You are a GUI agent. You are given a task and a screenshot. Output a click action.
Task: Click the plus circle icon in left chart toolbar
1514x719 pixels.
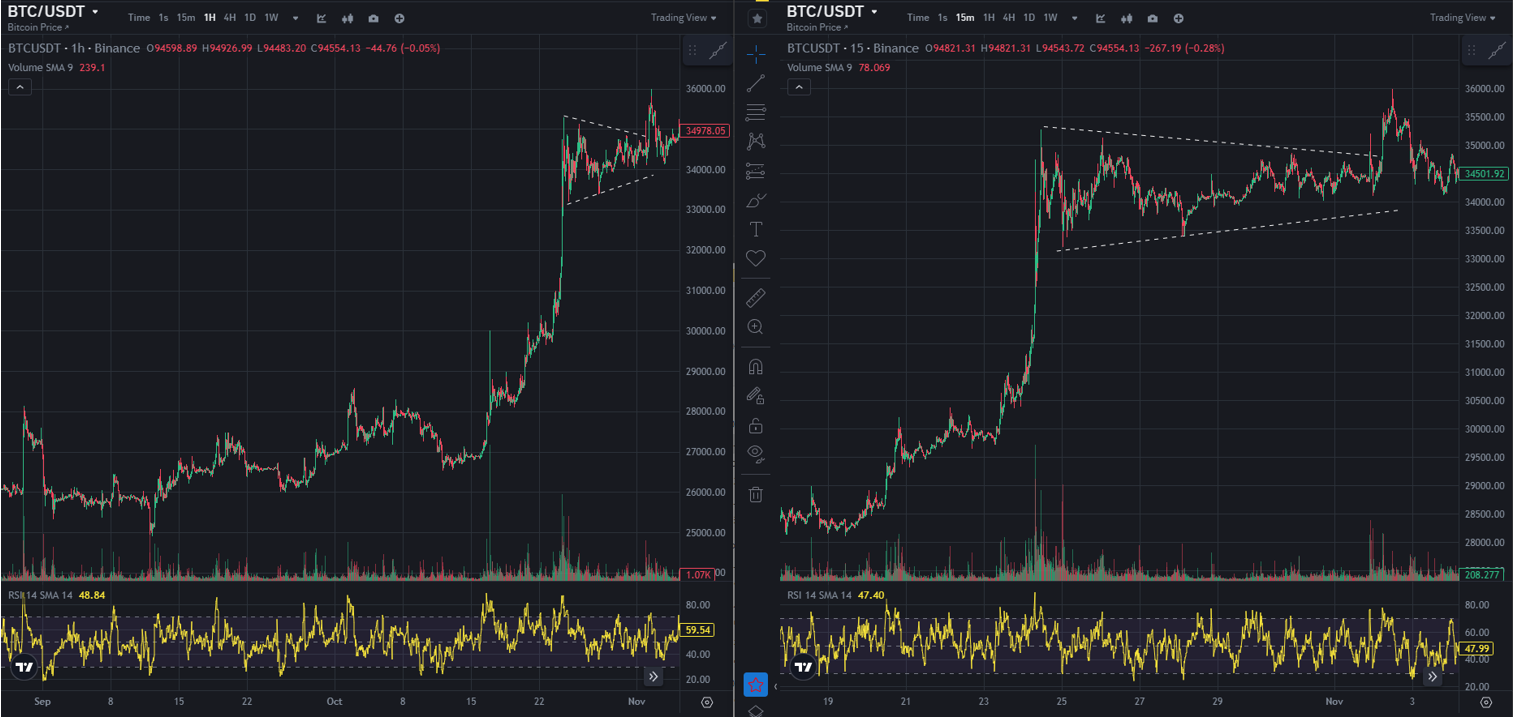click(x=400, y=18)
